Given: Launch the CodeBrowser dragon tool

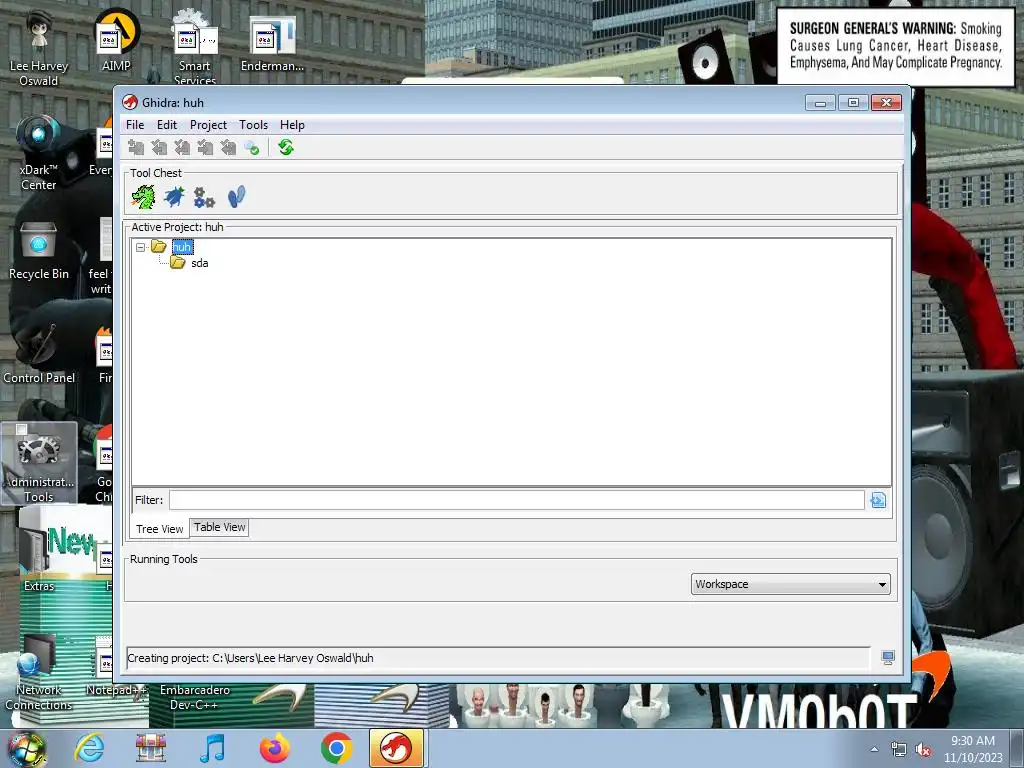Looking at the screenshot, I should click(x=143, y=197).
